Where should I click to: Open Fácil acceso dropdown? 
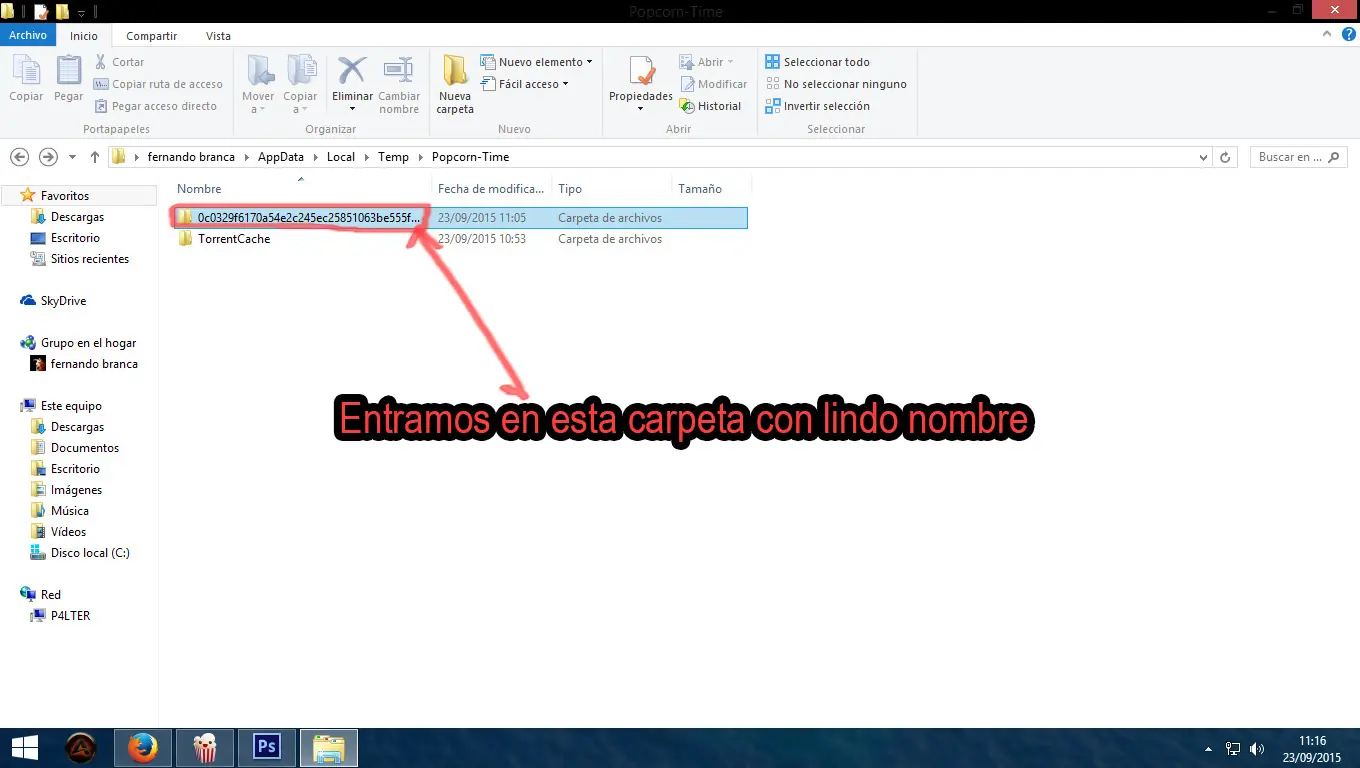(x=525, y=84)
